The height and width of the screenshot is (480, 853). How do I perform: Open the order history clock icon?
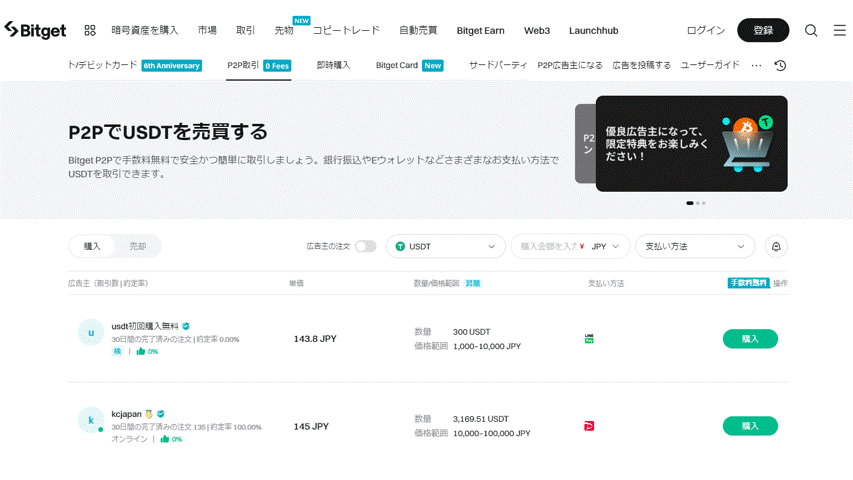(780, 65)
